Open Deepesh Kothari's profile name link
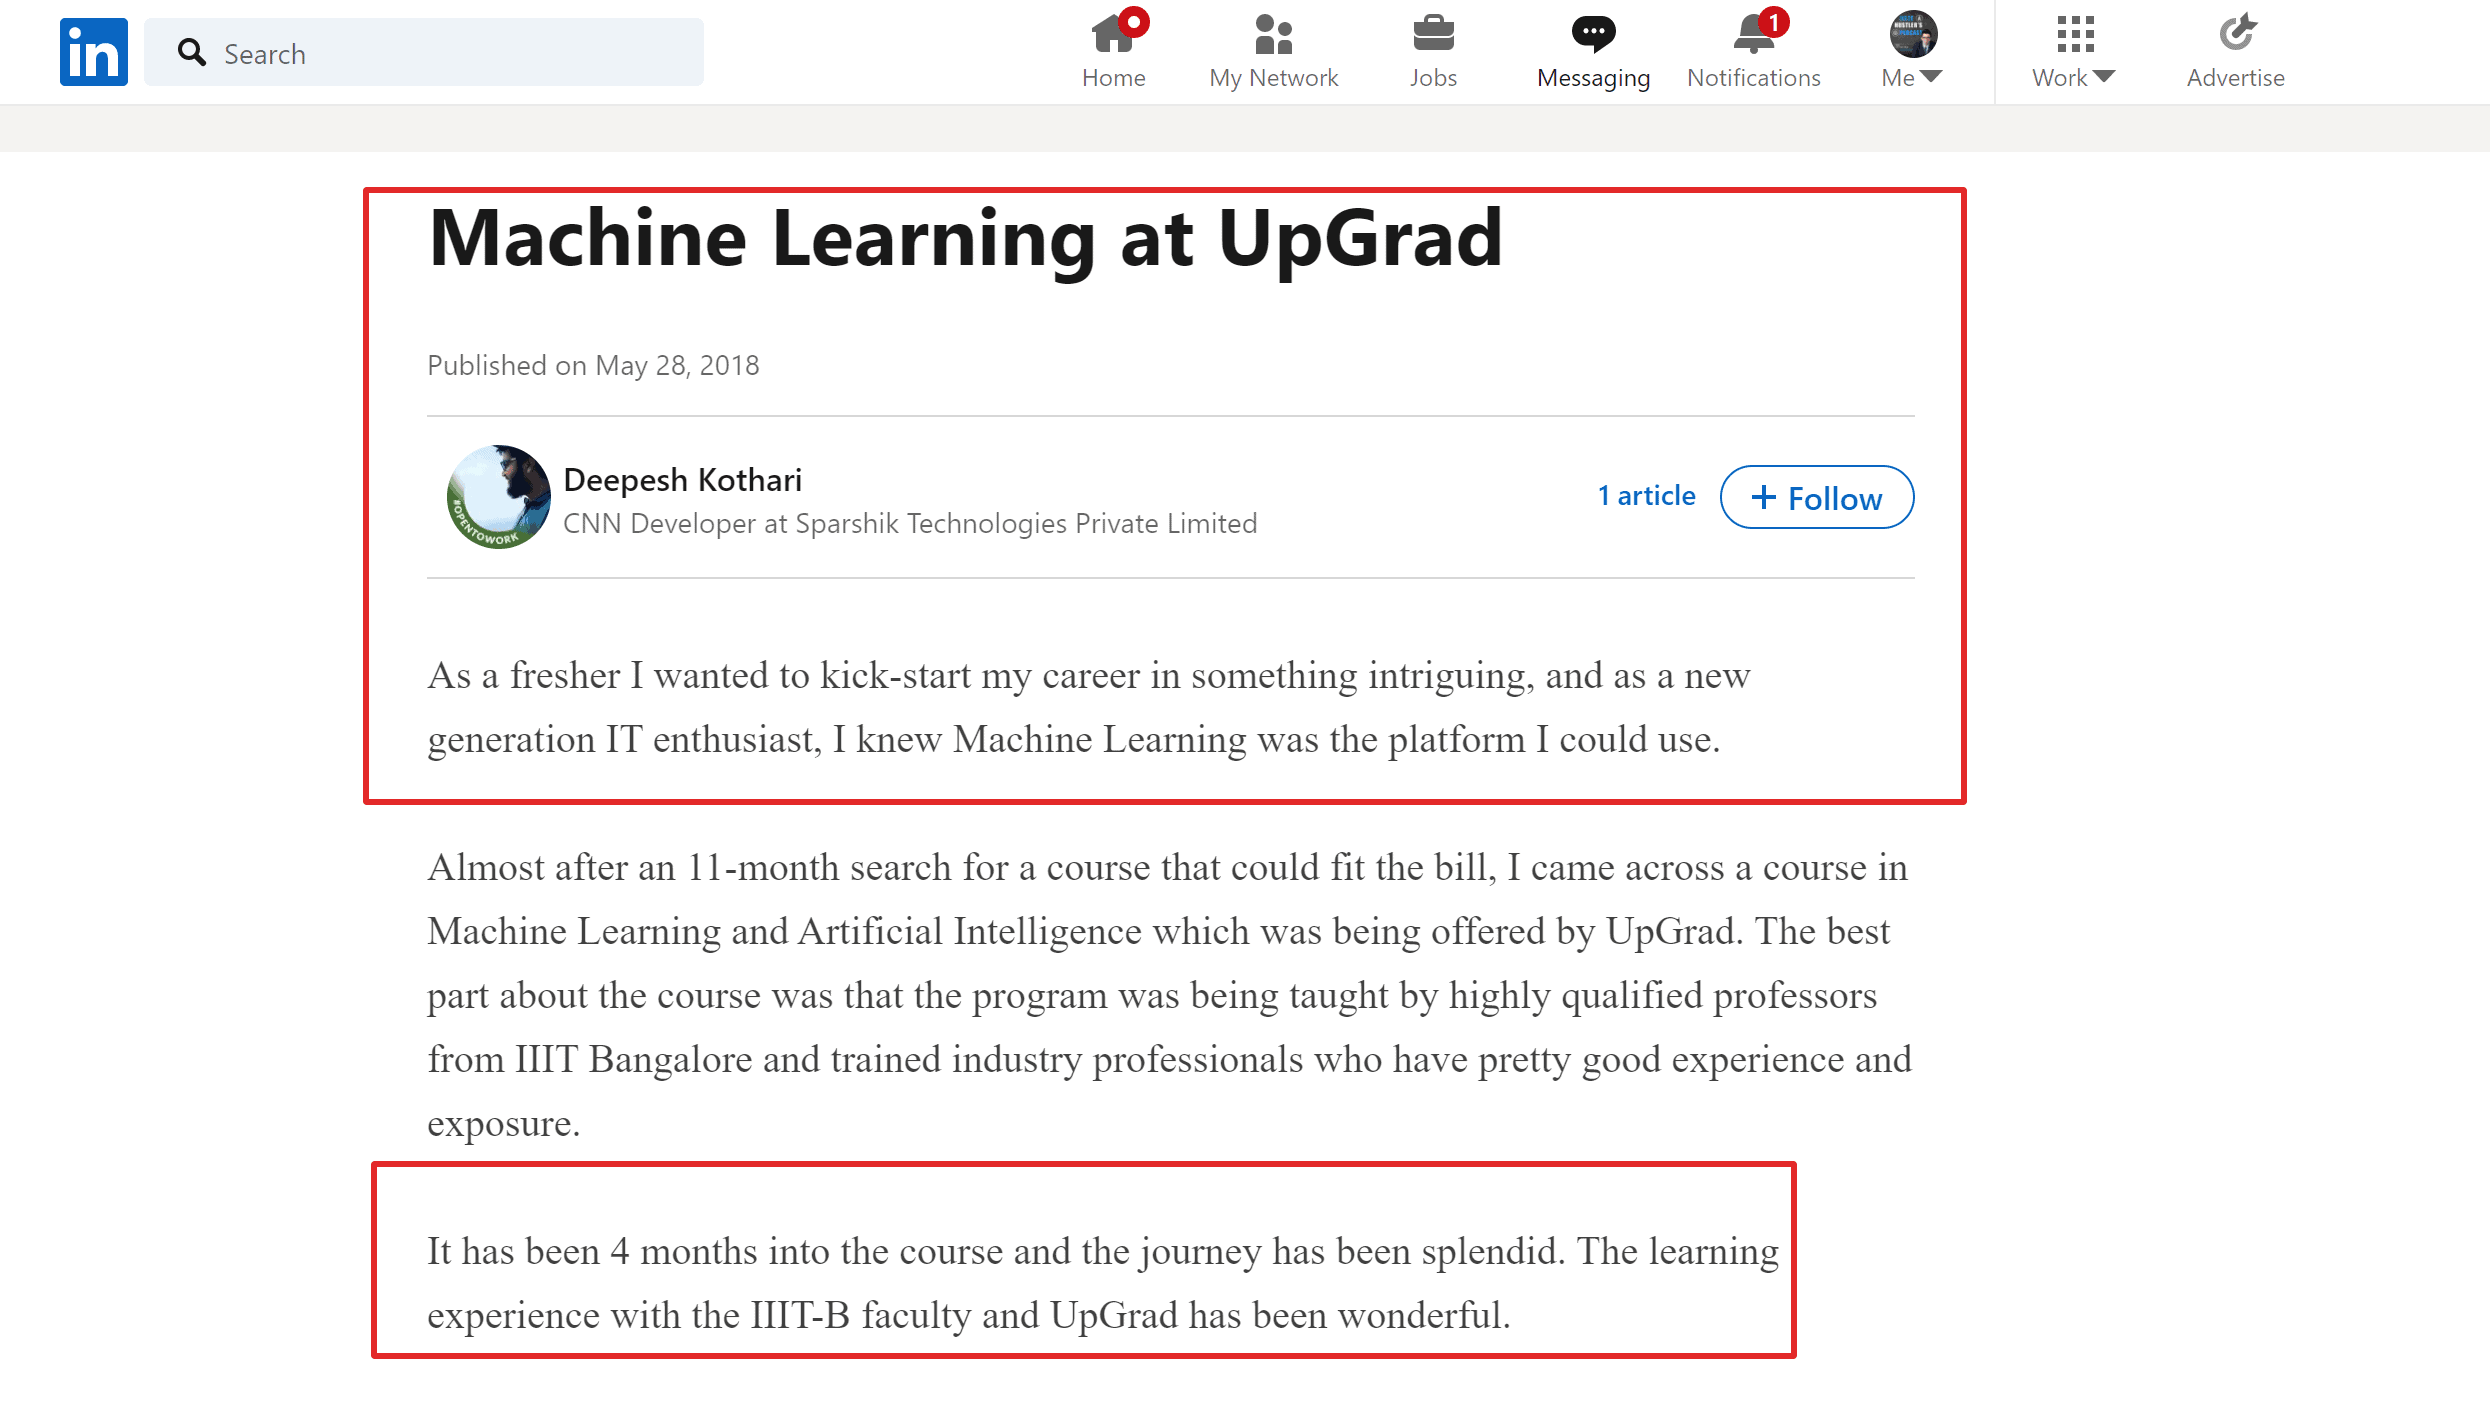The image size is (2490, 1406). tap(683, 480)
